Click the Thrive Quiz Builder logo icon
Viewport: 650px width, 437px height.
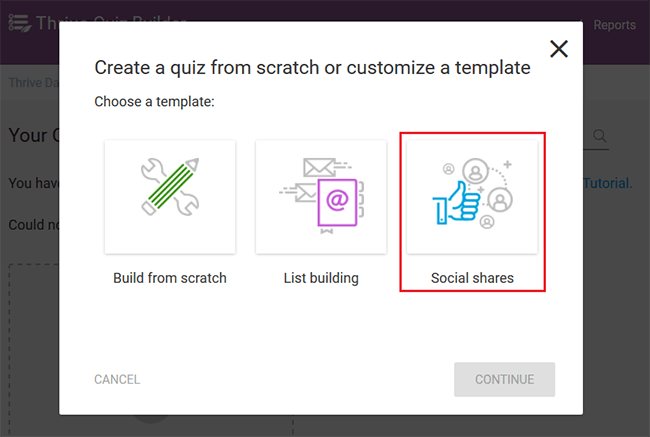tap(19, 23)
